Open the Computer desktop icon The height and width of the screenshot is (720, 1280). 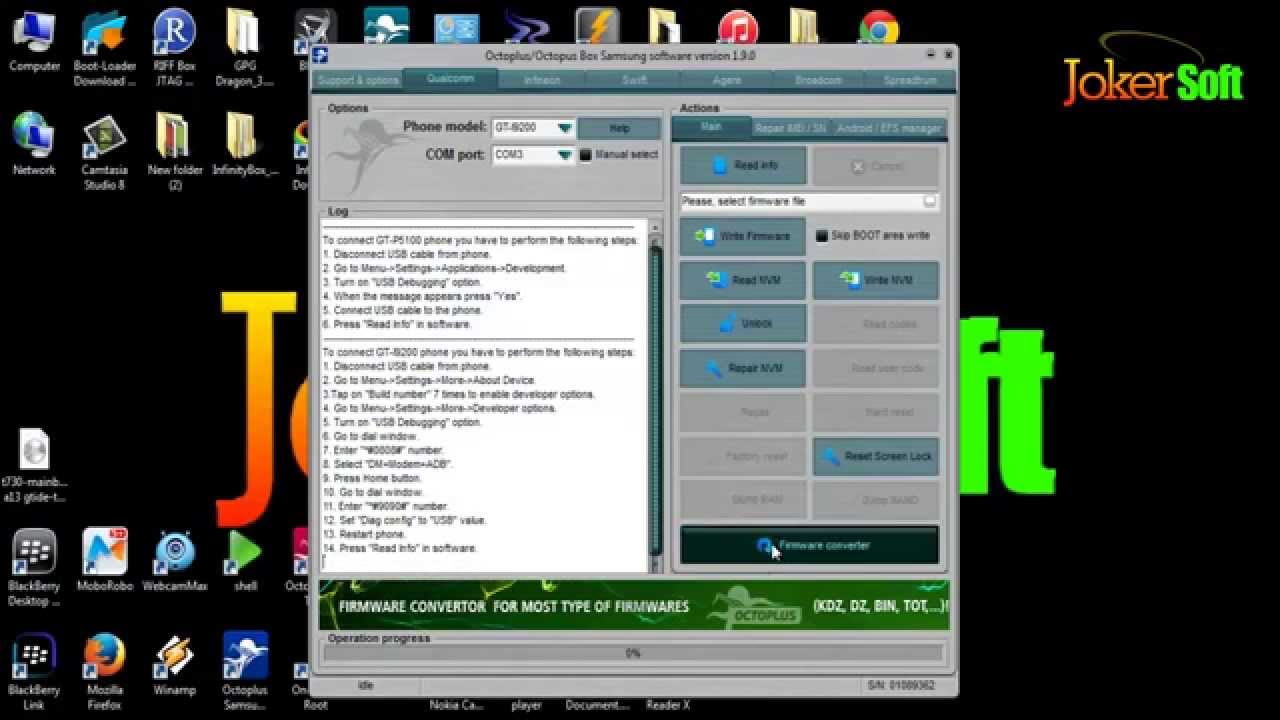(x=34, y=41)
